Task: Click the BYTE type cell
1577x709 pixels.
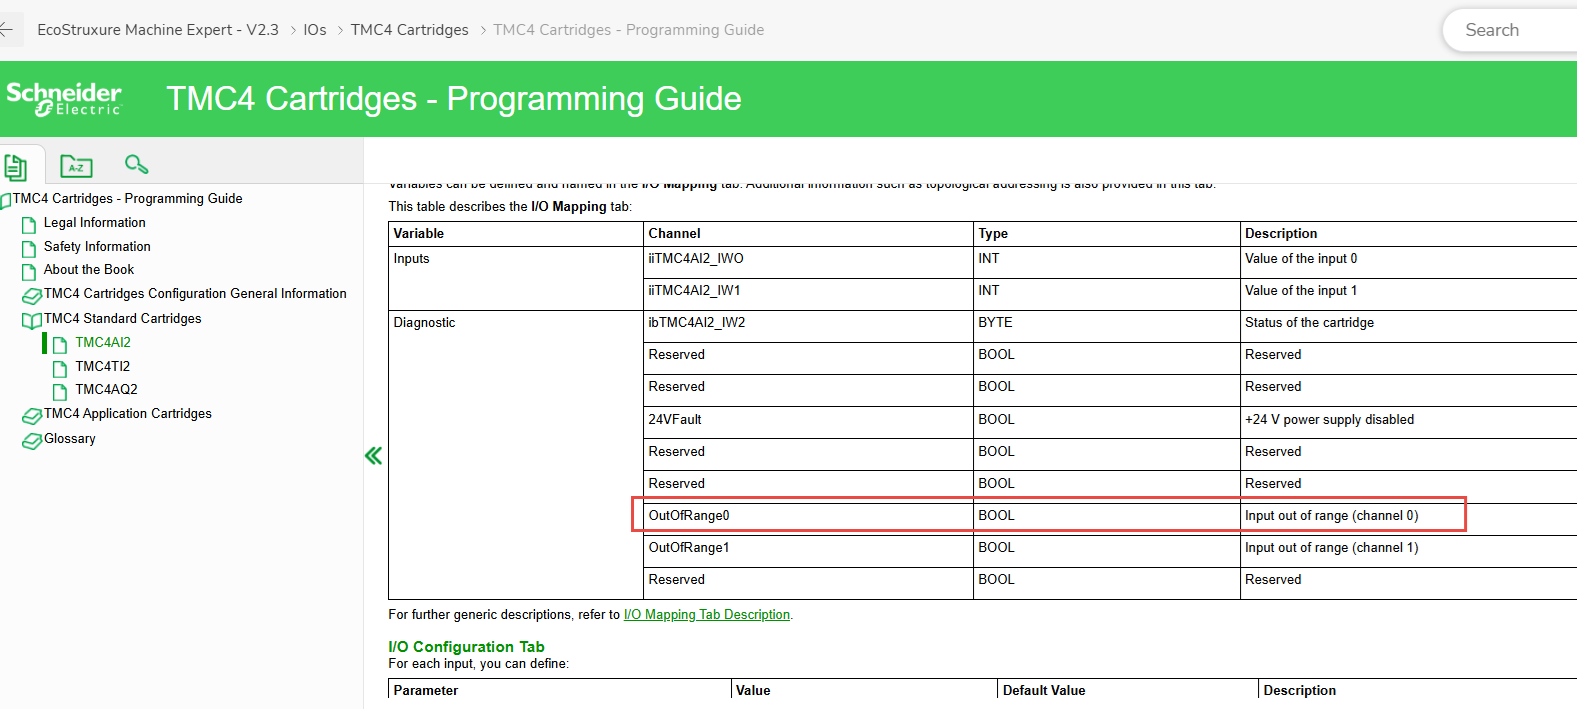Action: 1106,326
